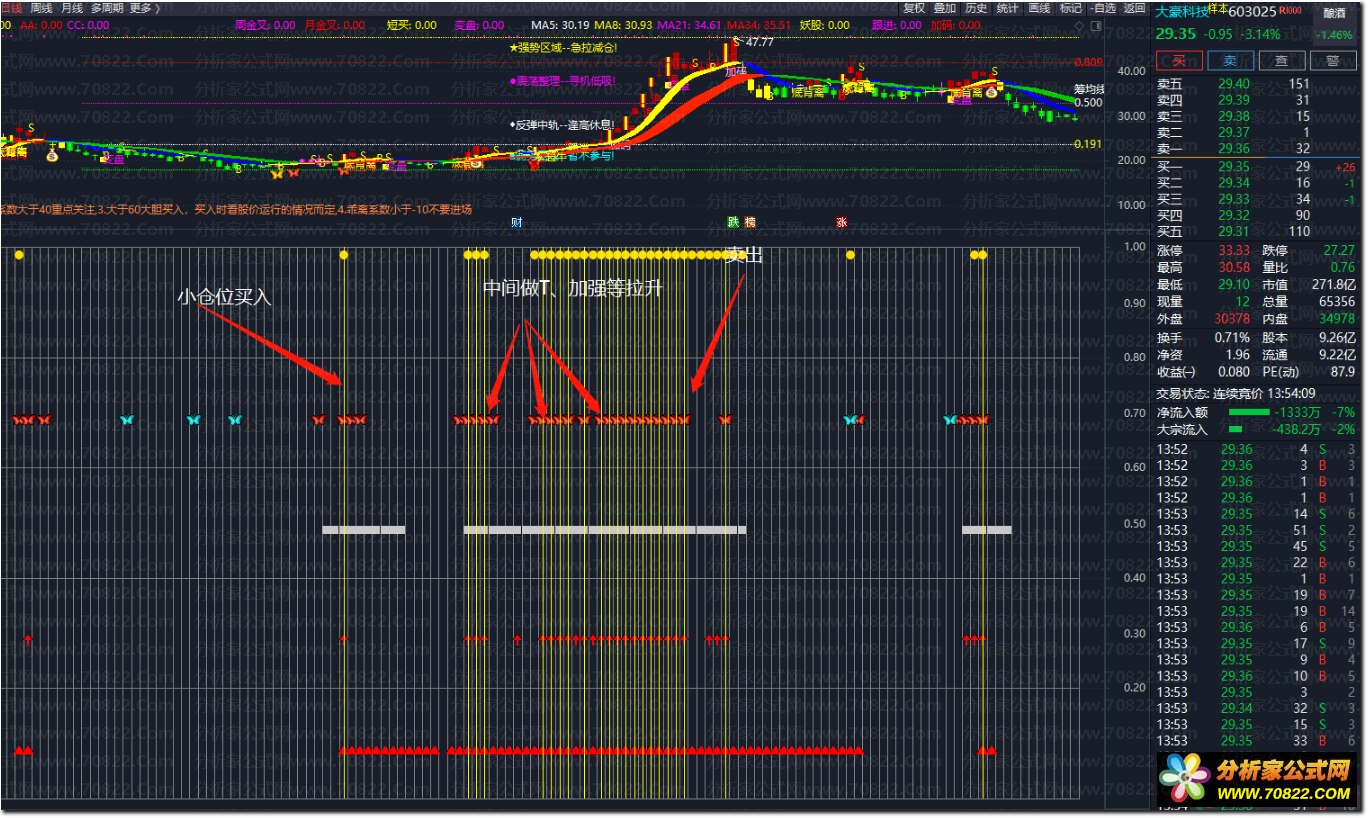This screenshot has width=1369, height=818.
Task: Select the 卖一 row at 29.36
Action: [1256, 148]
